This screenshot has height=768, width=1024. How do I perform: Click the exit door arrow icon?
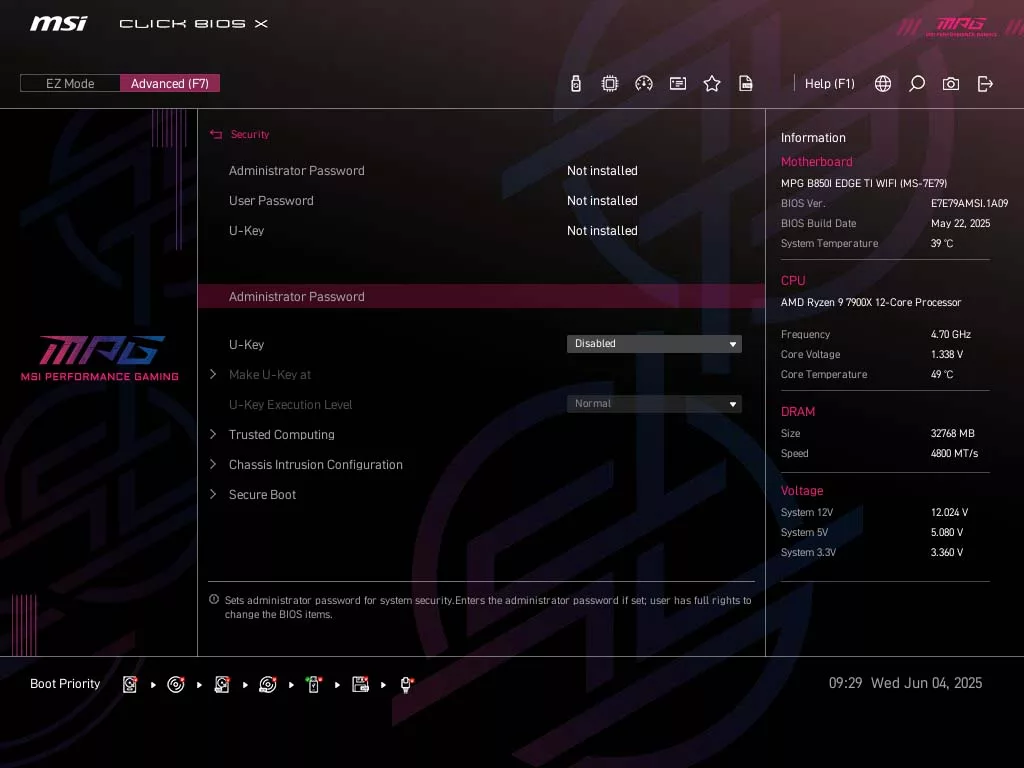pos(985,84)
